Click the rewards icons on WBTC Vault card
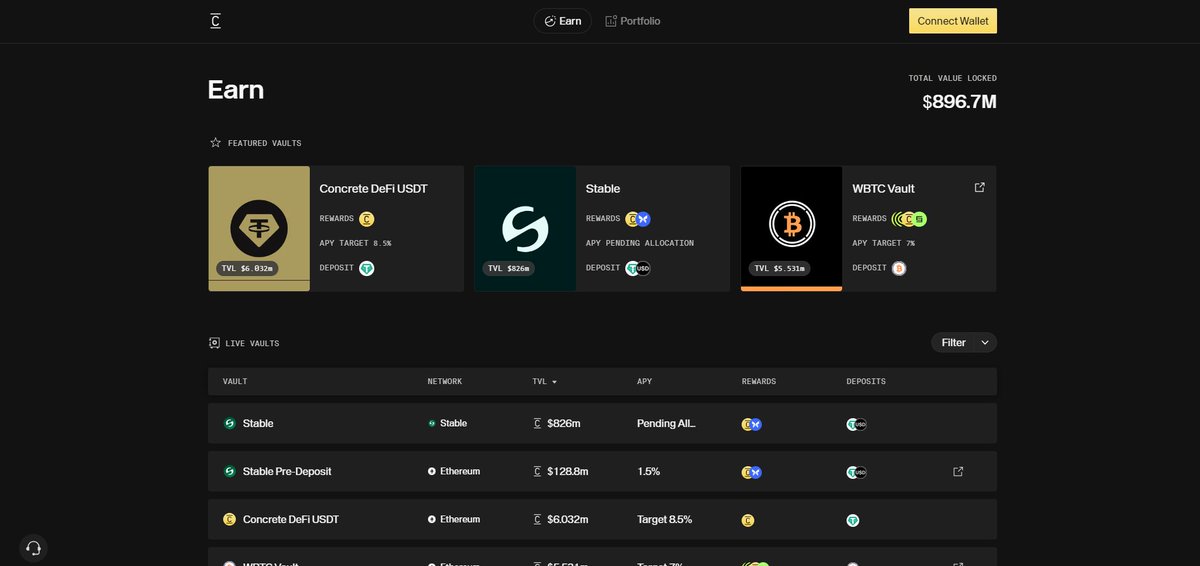1200x566 pixels. [x=910, y=219]
